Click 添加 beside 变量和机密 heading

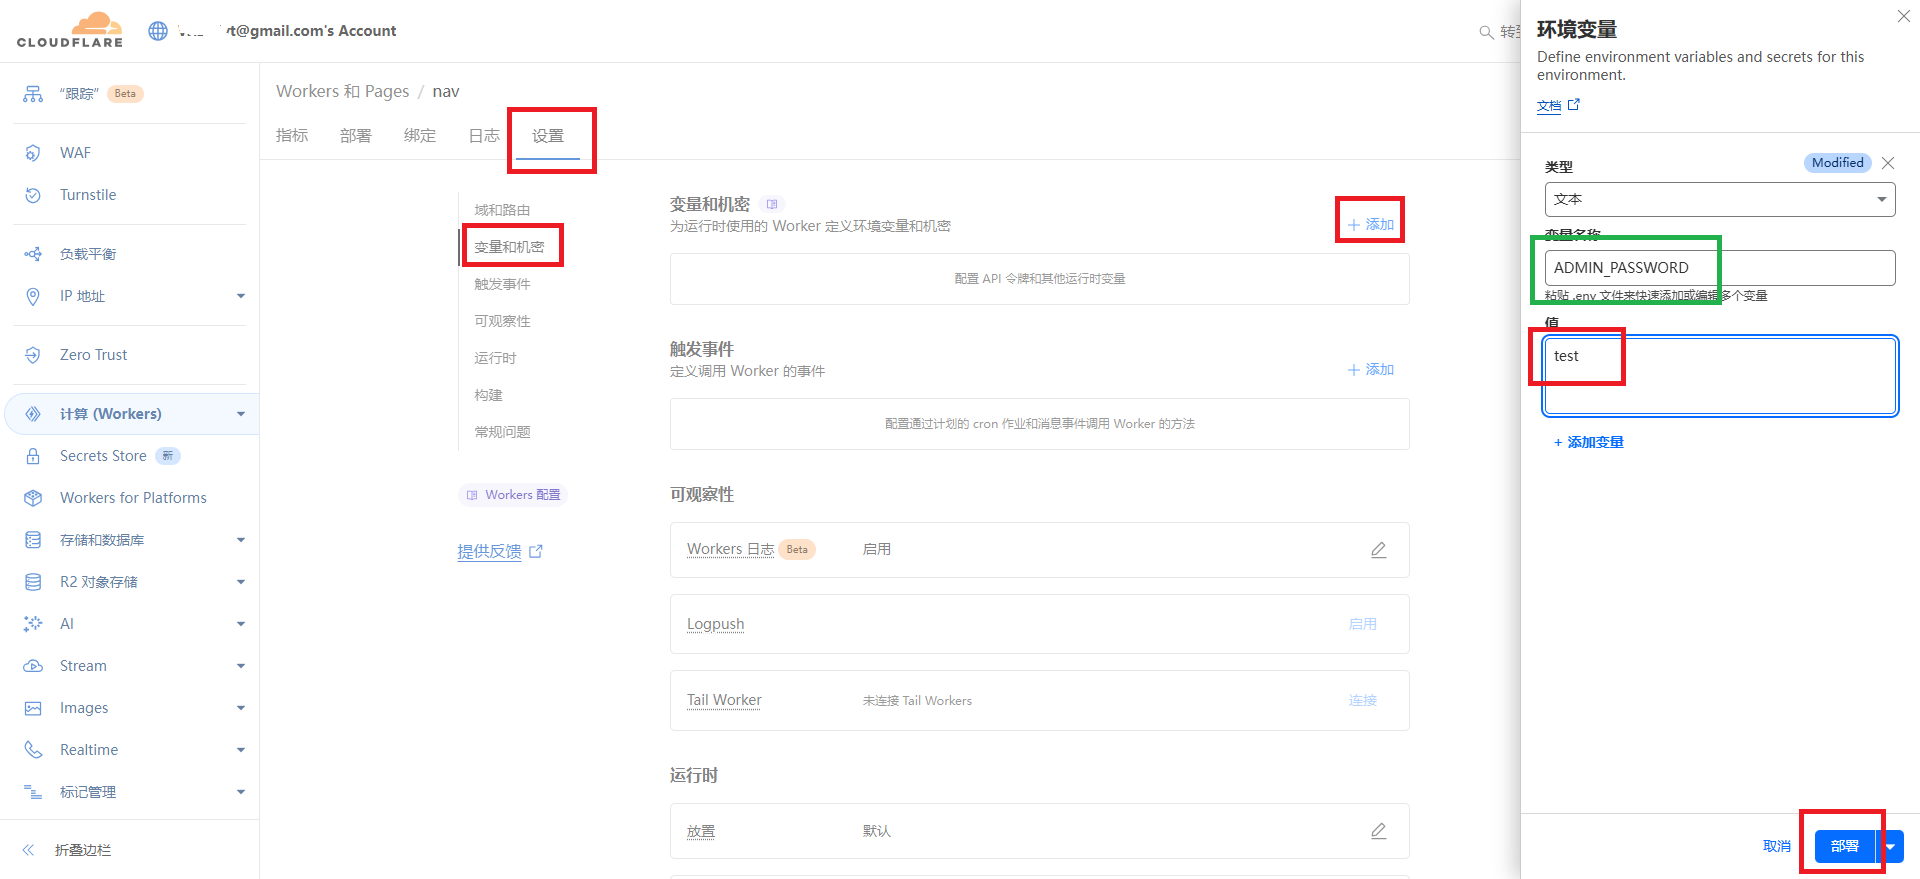1371,225
